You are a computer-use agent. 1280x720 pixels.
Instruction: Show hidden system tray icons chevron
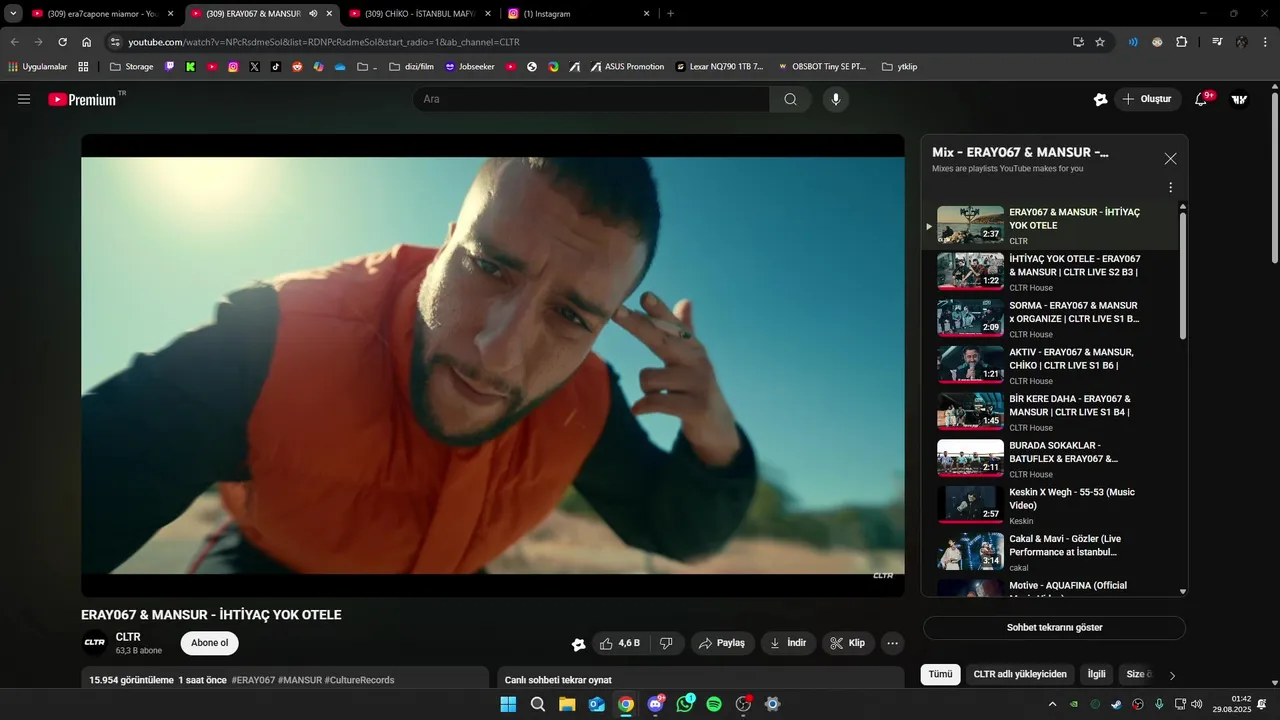(x=1052, y=704)
